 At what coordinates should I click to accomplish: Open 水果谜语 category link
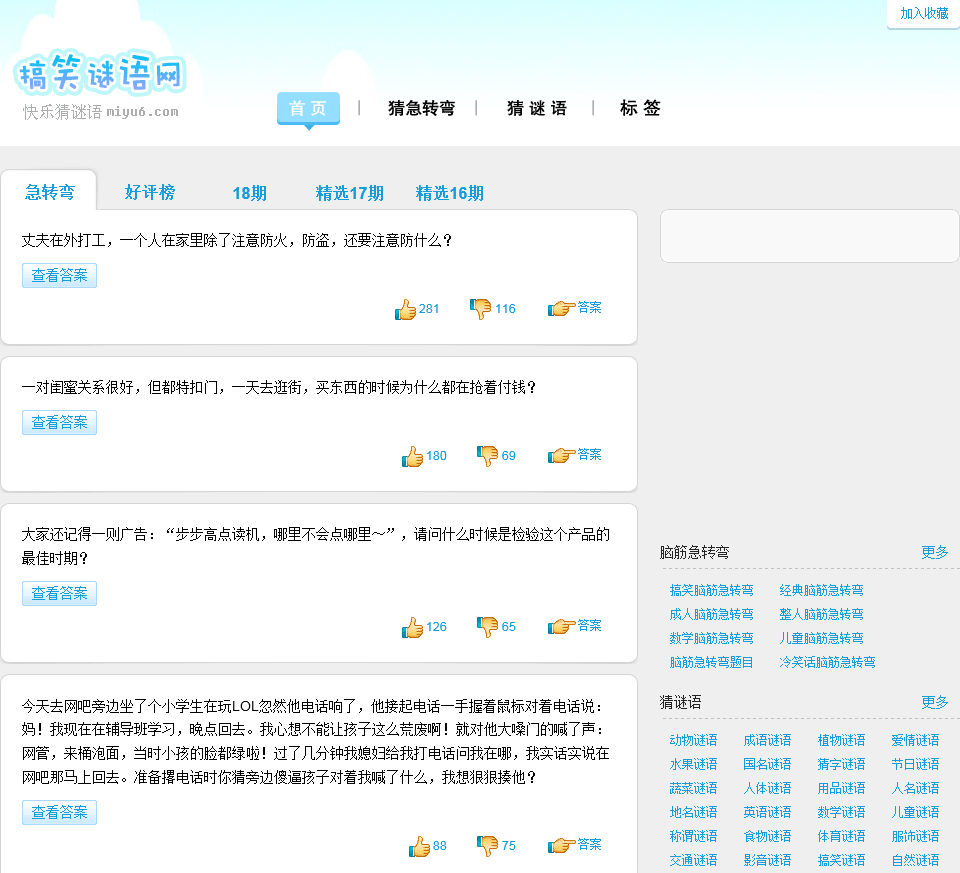coord(694,764)
